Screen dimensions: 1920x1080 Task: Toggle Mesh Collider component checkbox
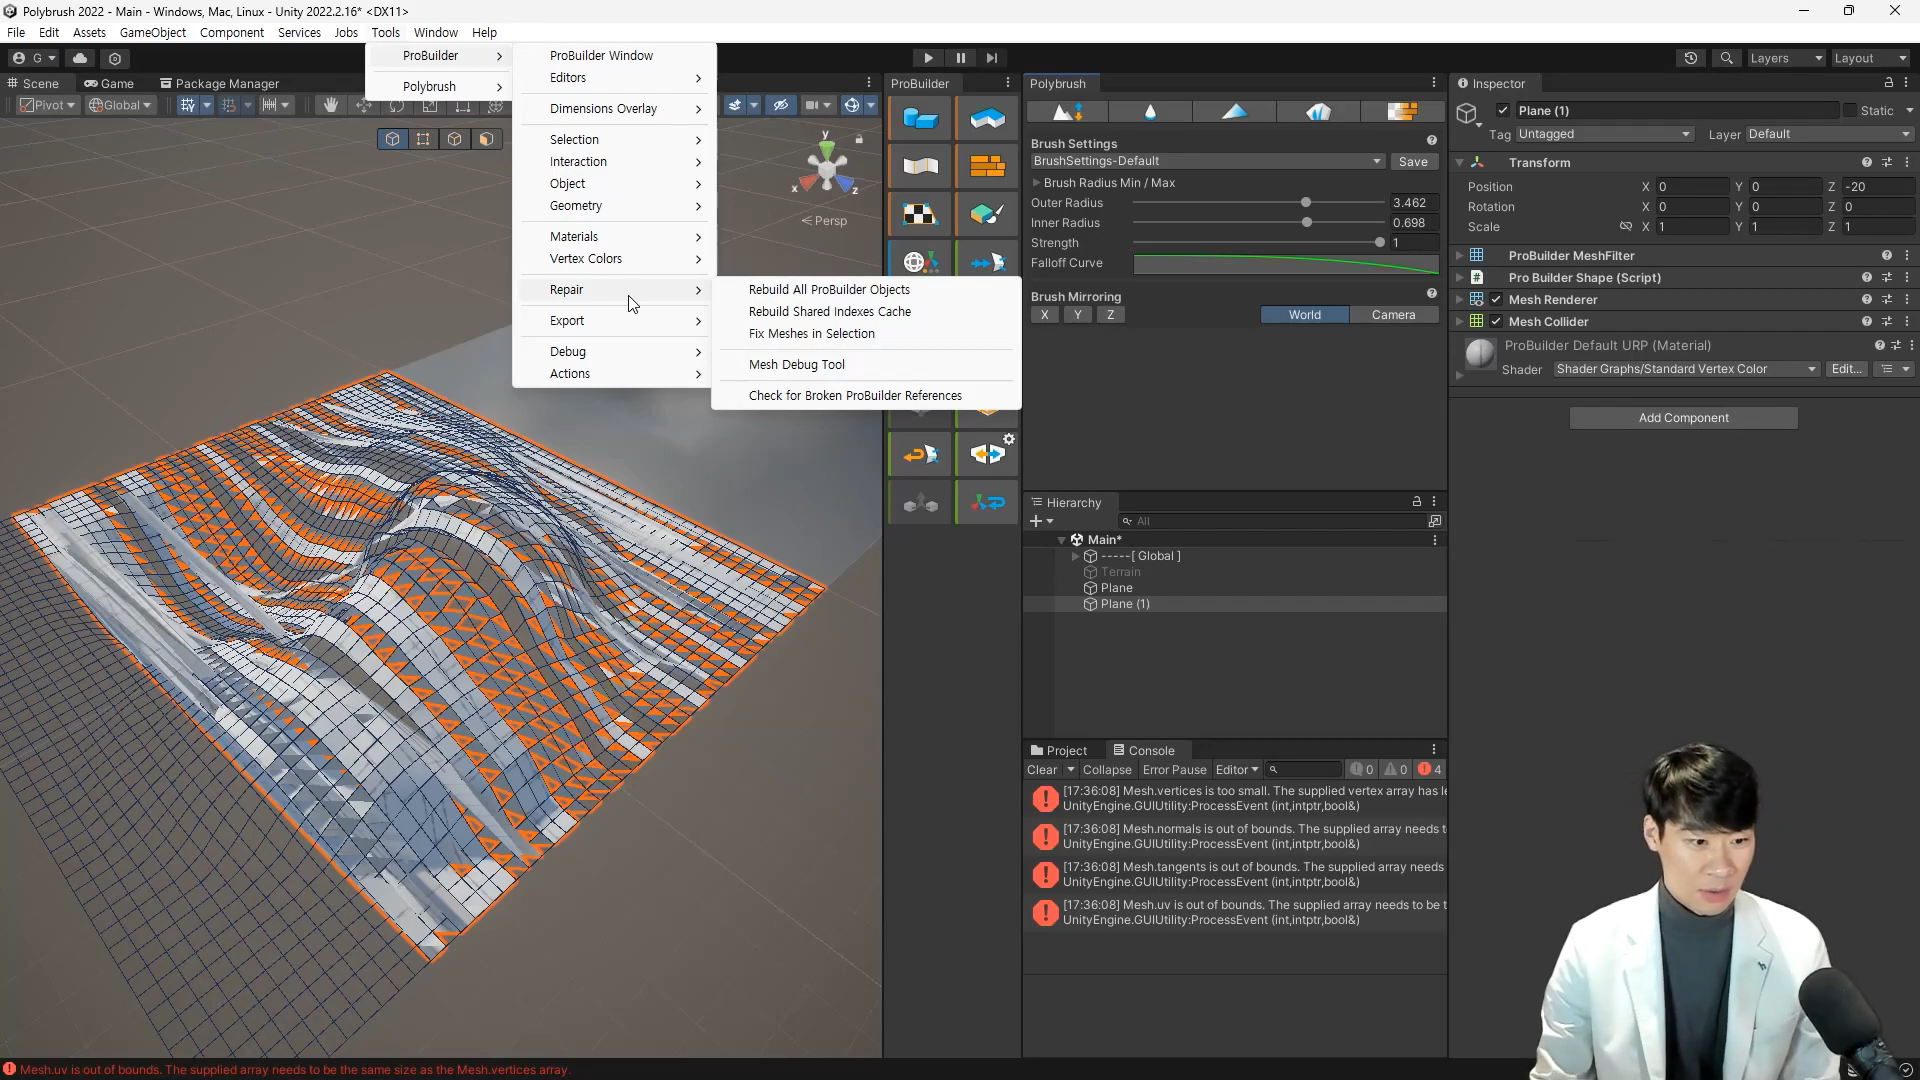point(1496,322)
